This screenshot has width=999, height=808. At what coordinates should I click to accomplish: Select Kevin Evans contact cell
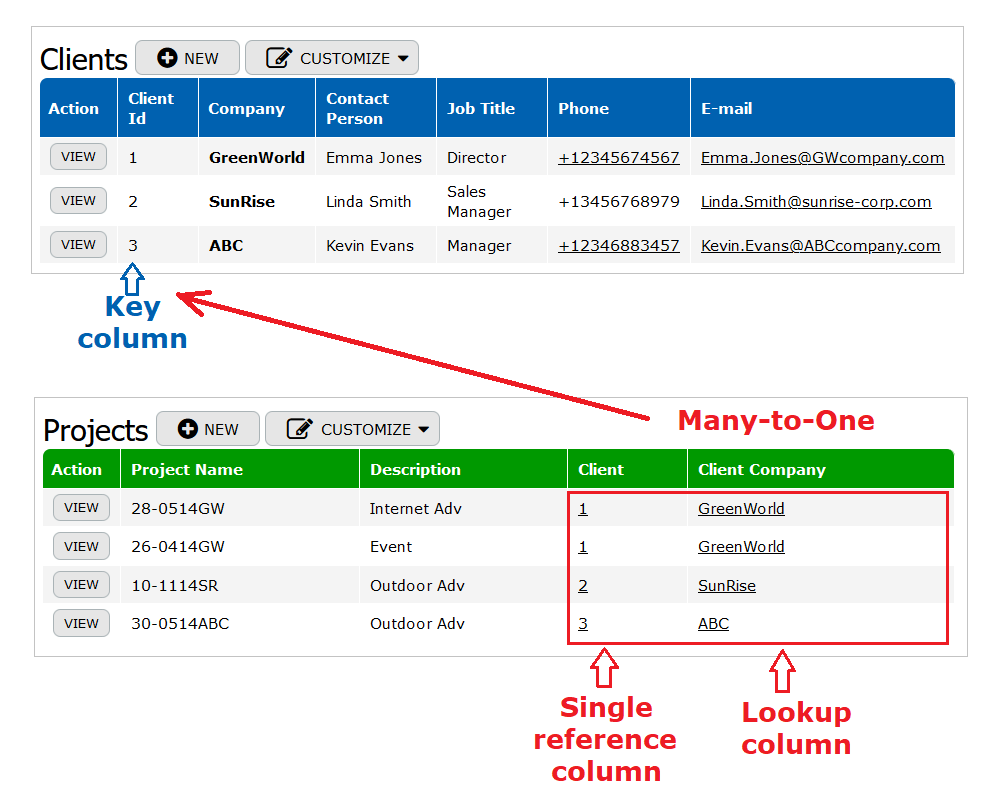point(376,245)
